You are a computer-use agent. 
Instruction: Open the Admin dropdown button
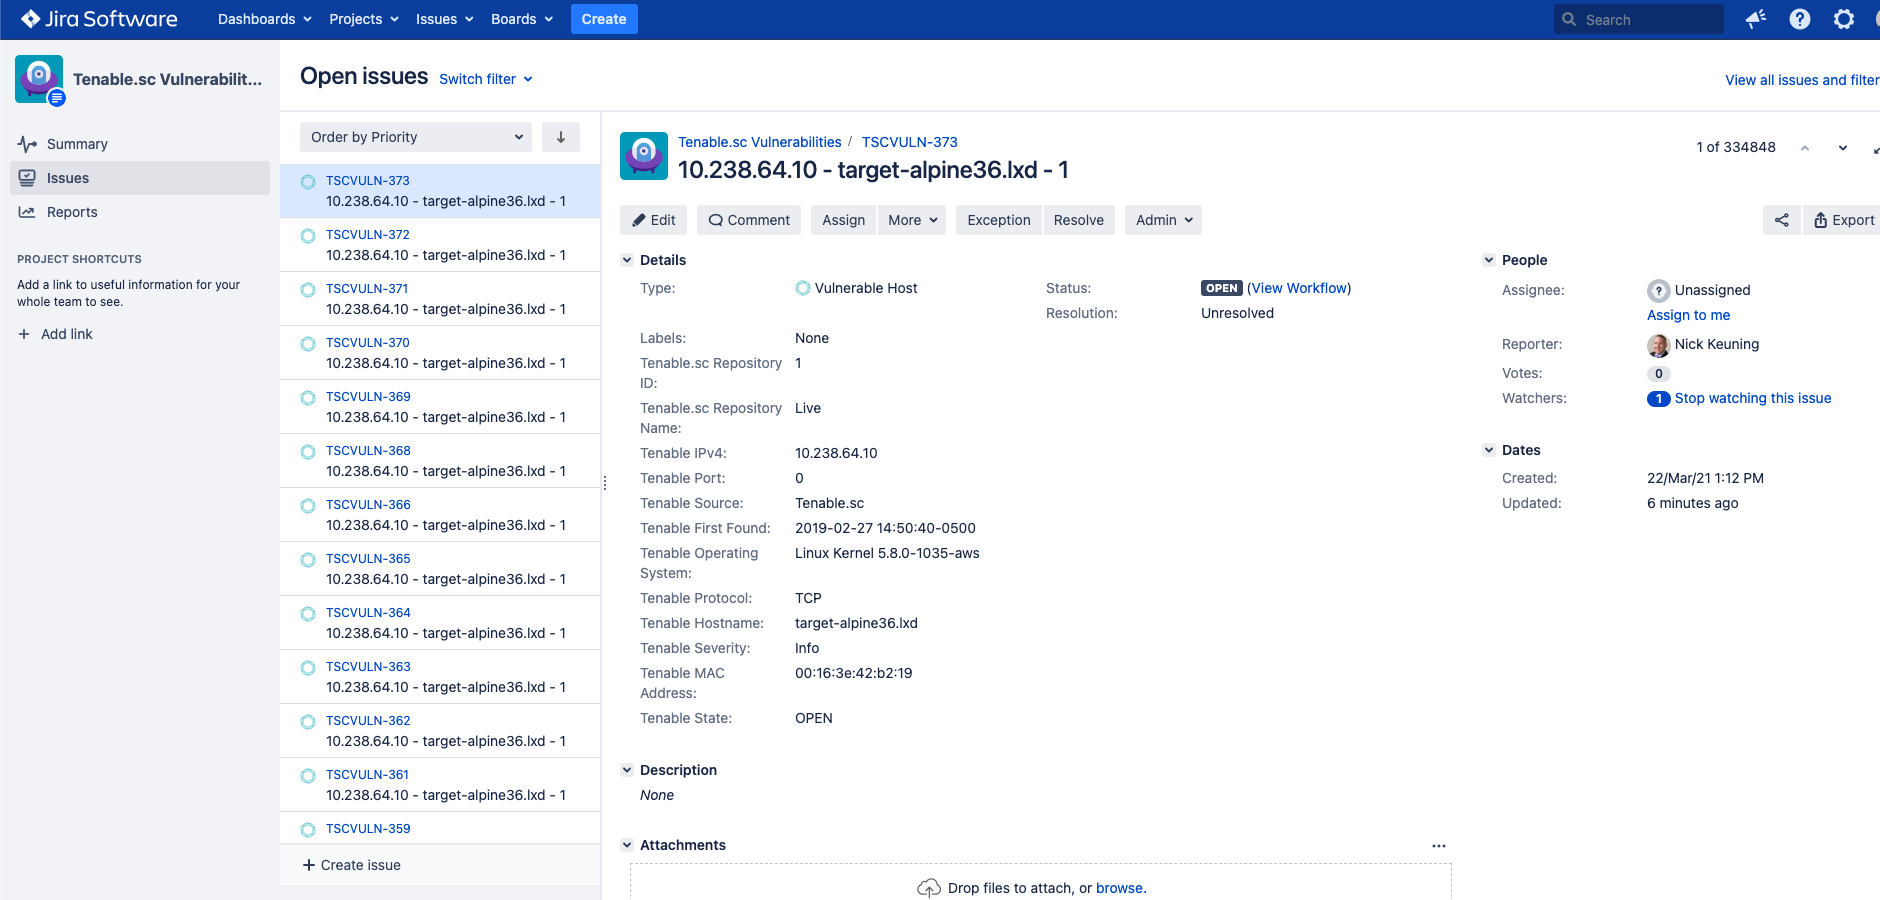[1163, 220]
